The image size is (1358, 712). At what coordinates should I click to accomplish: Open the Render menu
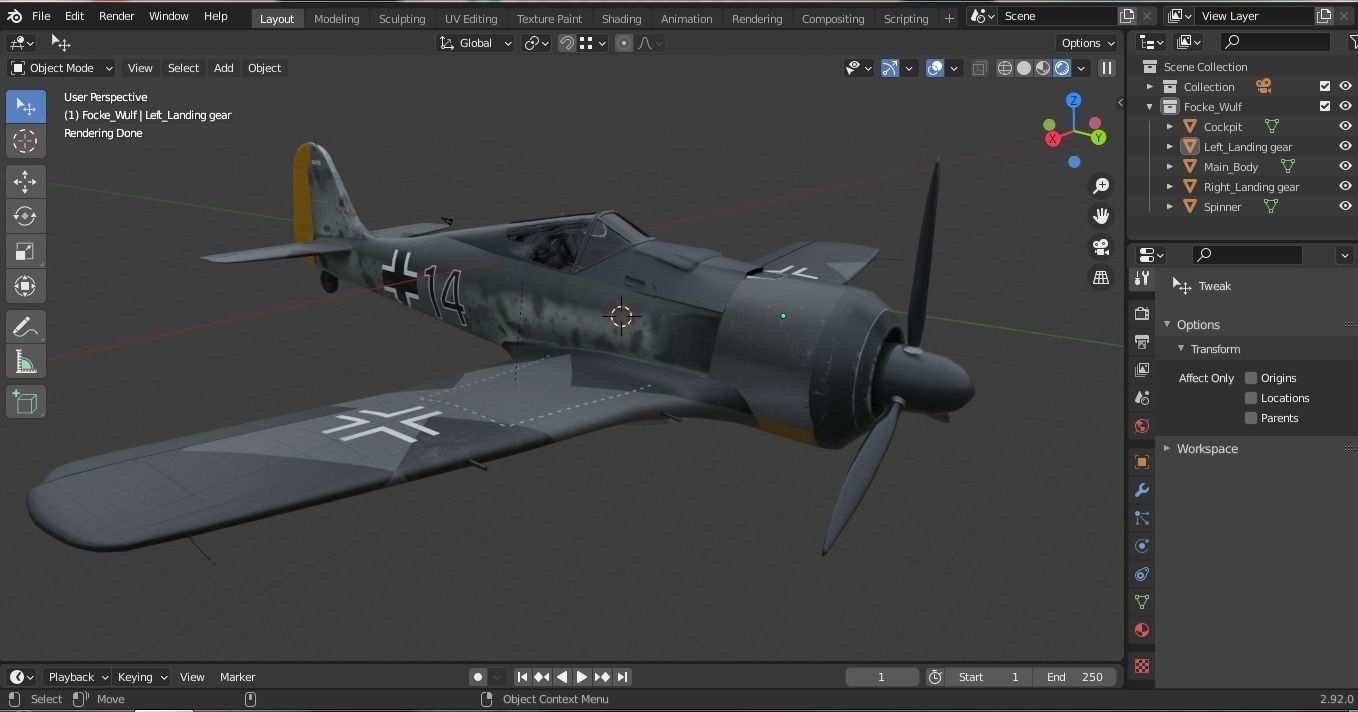pyautogui.click(x=116, y=16)
